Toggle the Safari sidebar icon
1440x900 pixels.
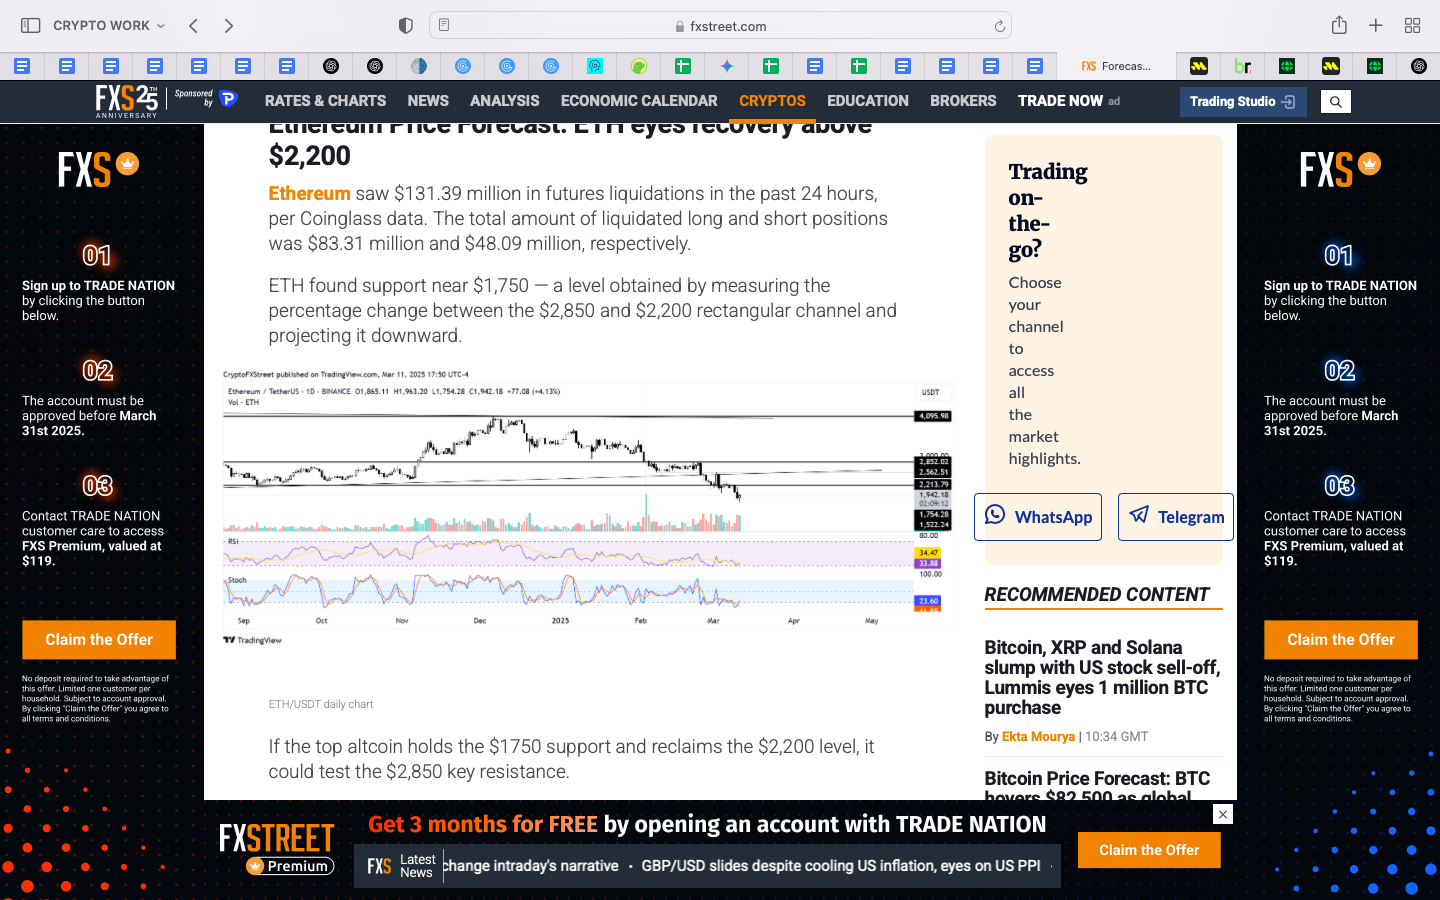[31, 25]
